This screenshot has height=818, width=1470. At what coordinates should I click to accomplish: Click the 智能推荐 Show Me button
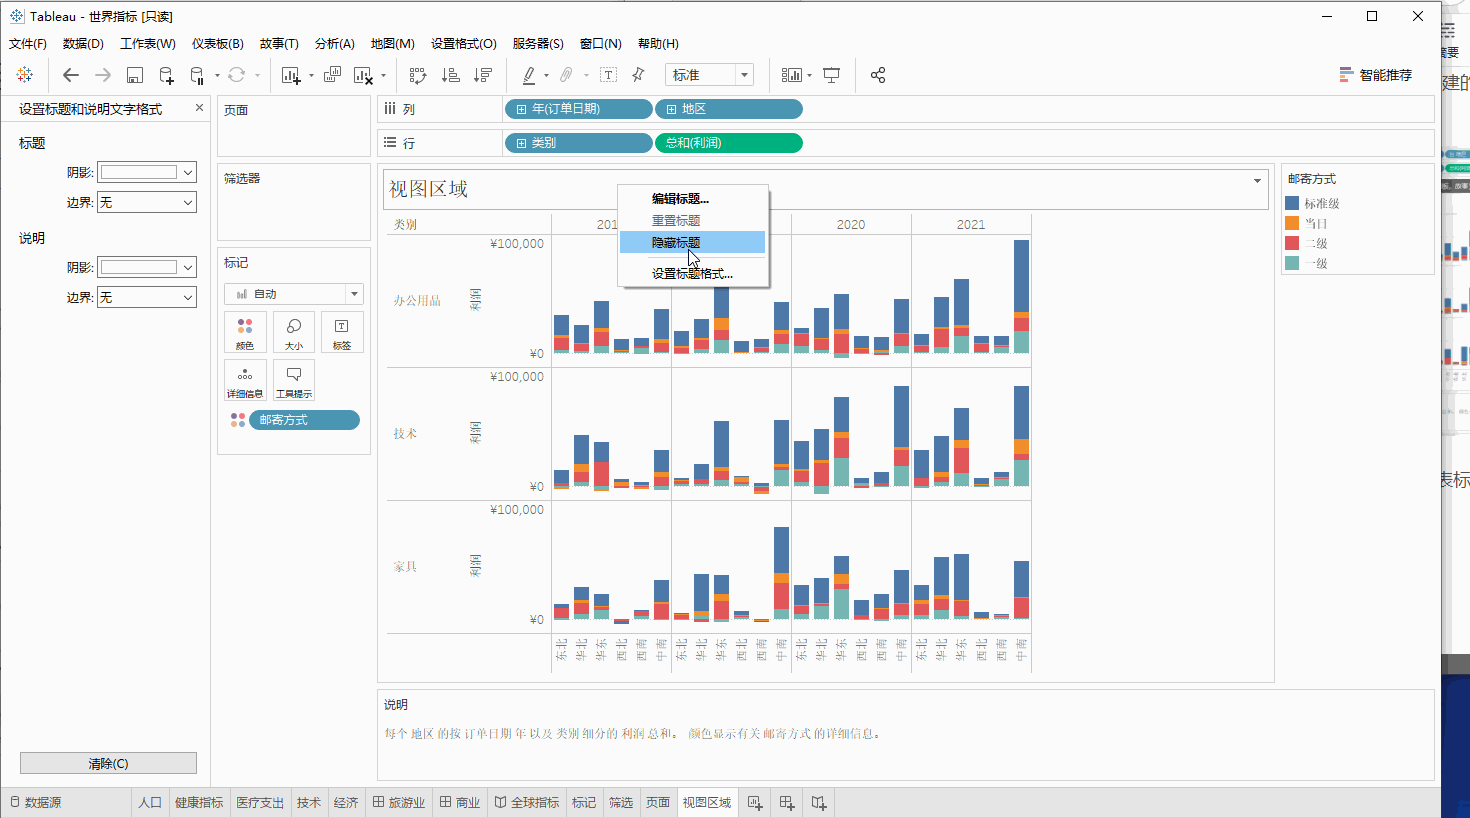point(1376,75)
